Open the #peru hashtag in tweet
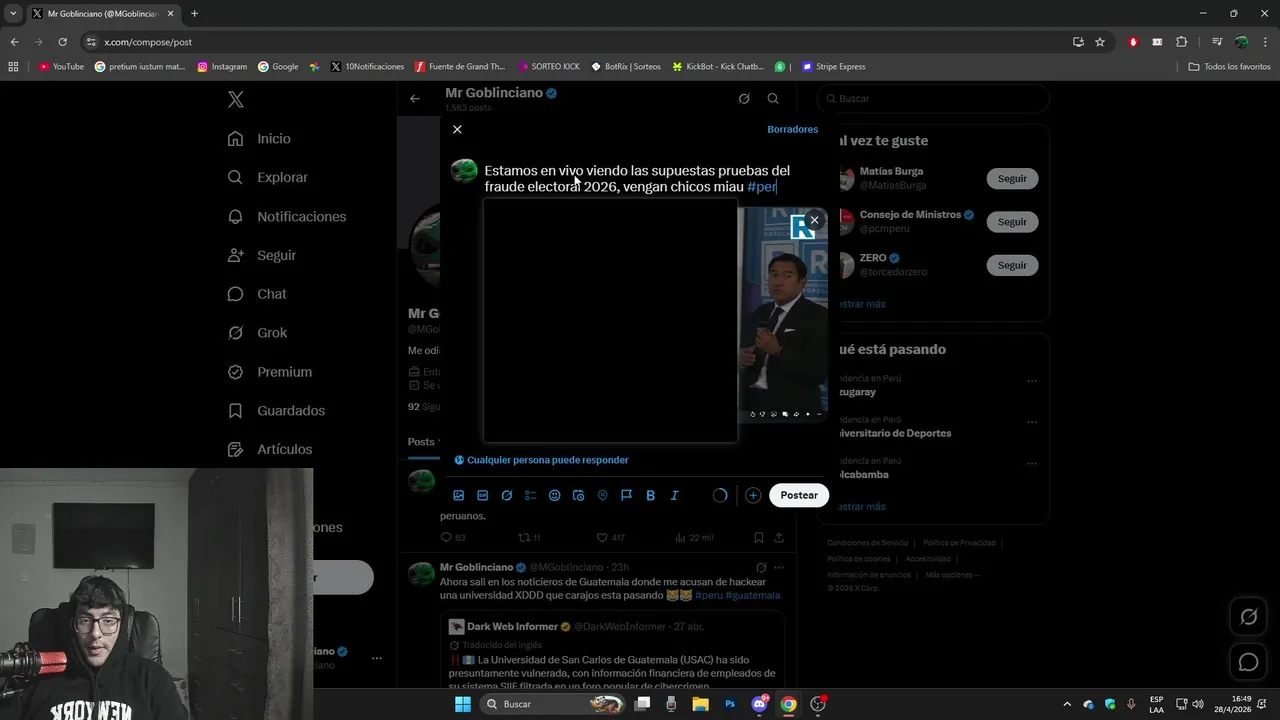 (x=709, y=595)
